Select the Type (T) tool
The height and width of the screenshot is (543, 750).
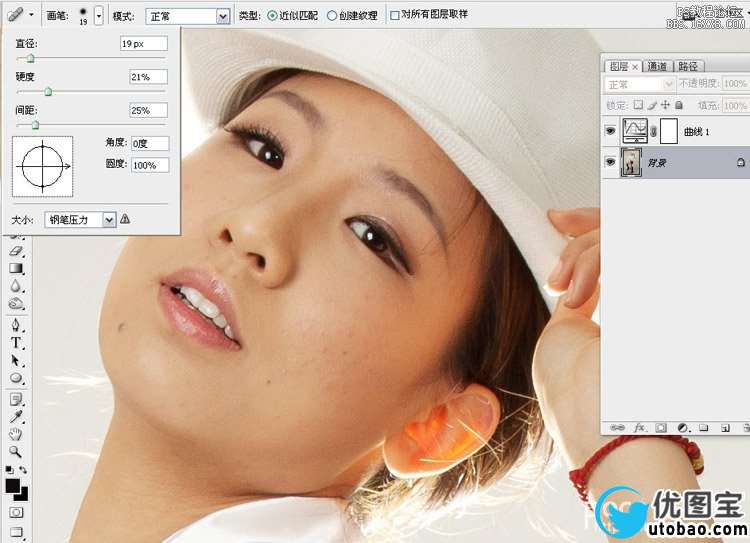pyautogui.click(x=16, y=343)
